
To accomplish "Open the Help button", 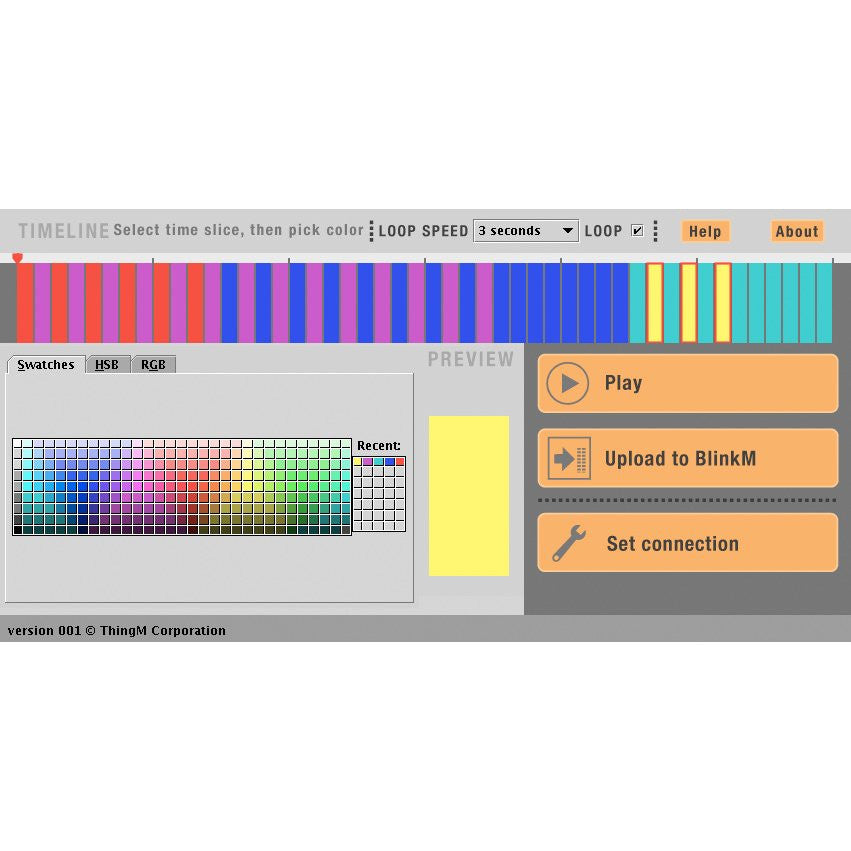I will click(x=705, y=231).
